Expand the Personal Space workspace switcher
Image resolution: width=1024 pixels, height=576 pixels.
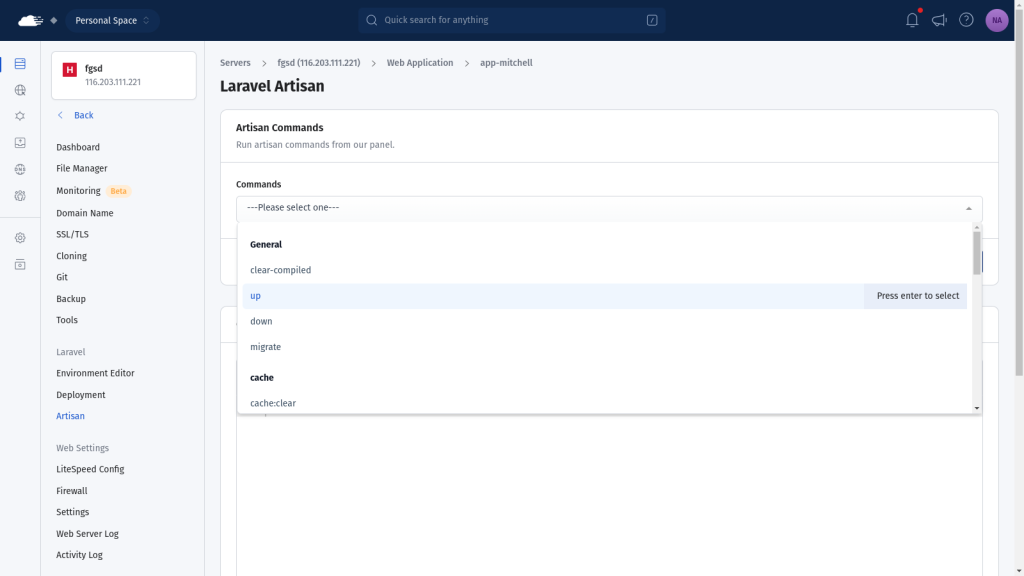112,19
